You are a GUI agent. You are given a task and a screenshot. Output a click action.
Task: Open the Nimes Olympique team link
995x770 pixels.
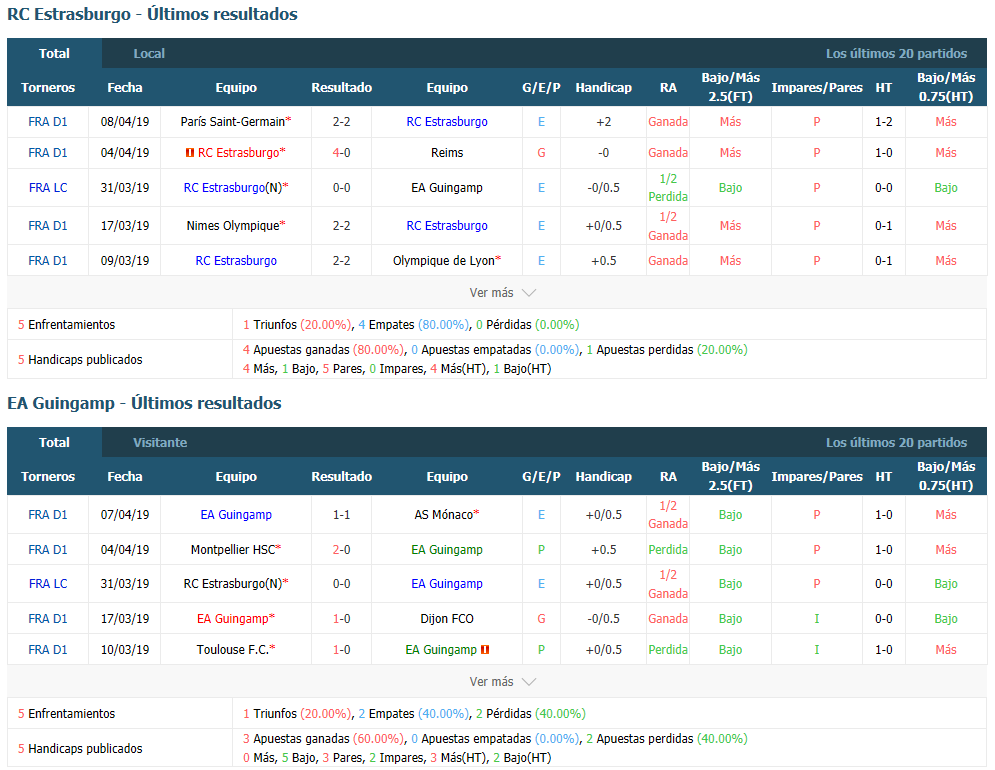(233, 225)
